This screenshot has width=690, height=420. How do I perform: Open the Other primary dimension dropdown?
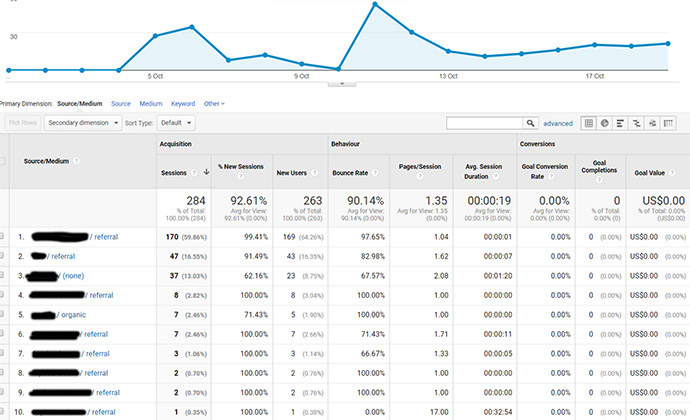pos(214,103)
